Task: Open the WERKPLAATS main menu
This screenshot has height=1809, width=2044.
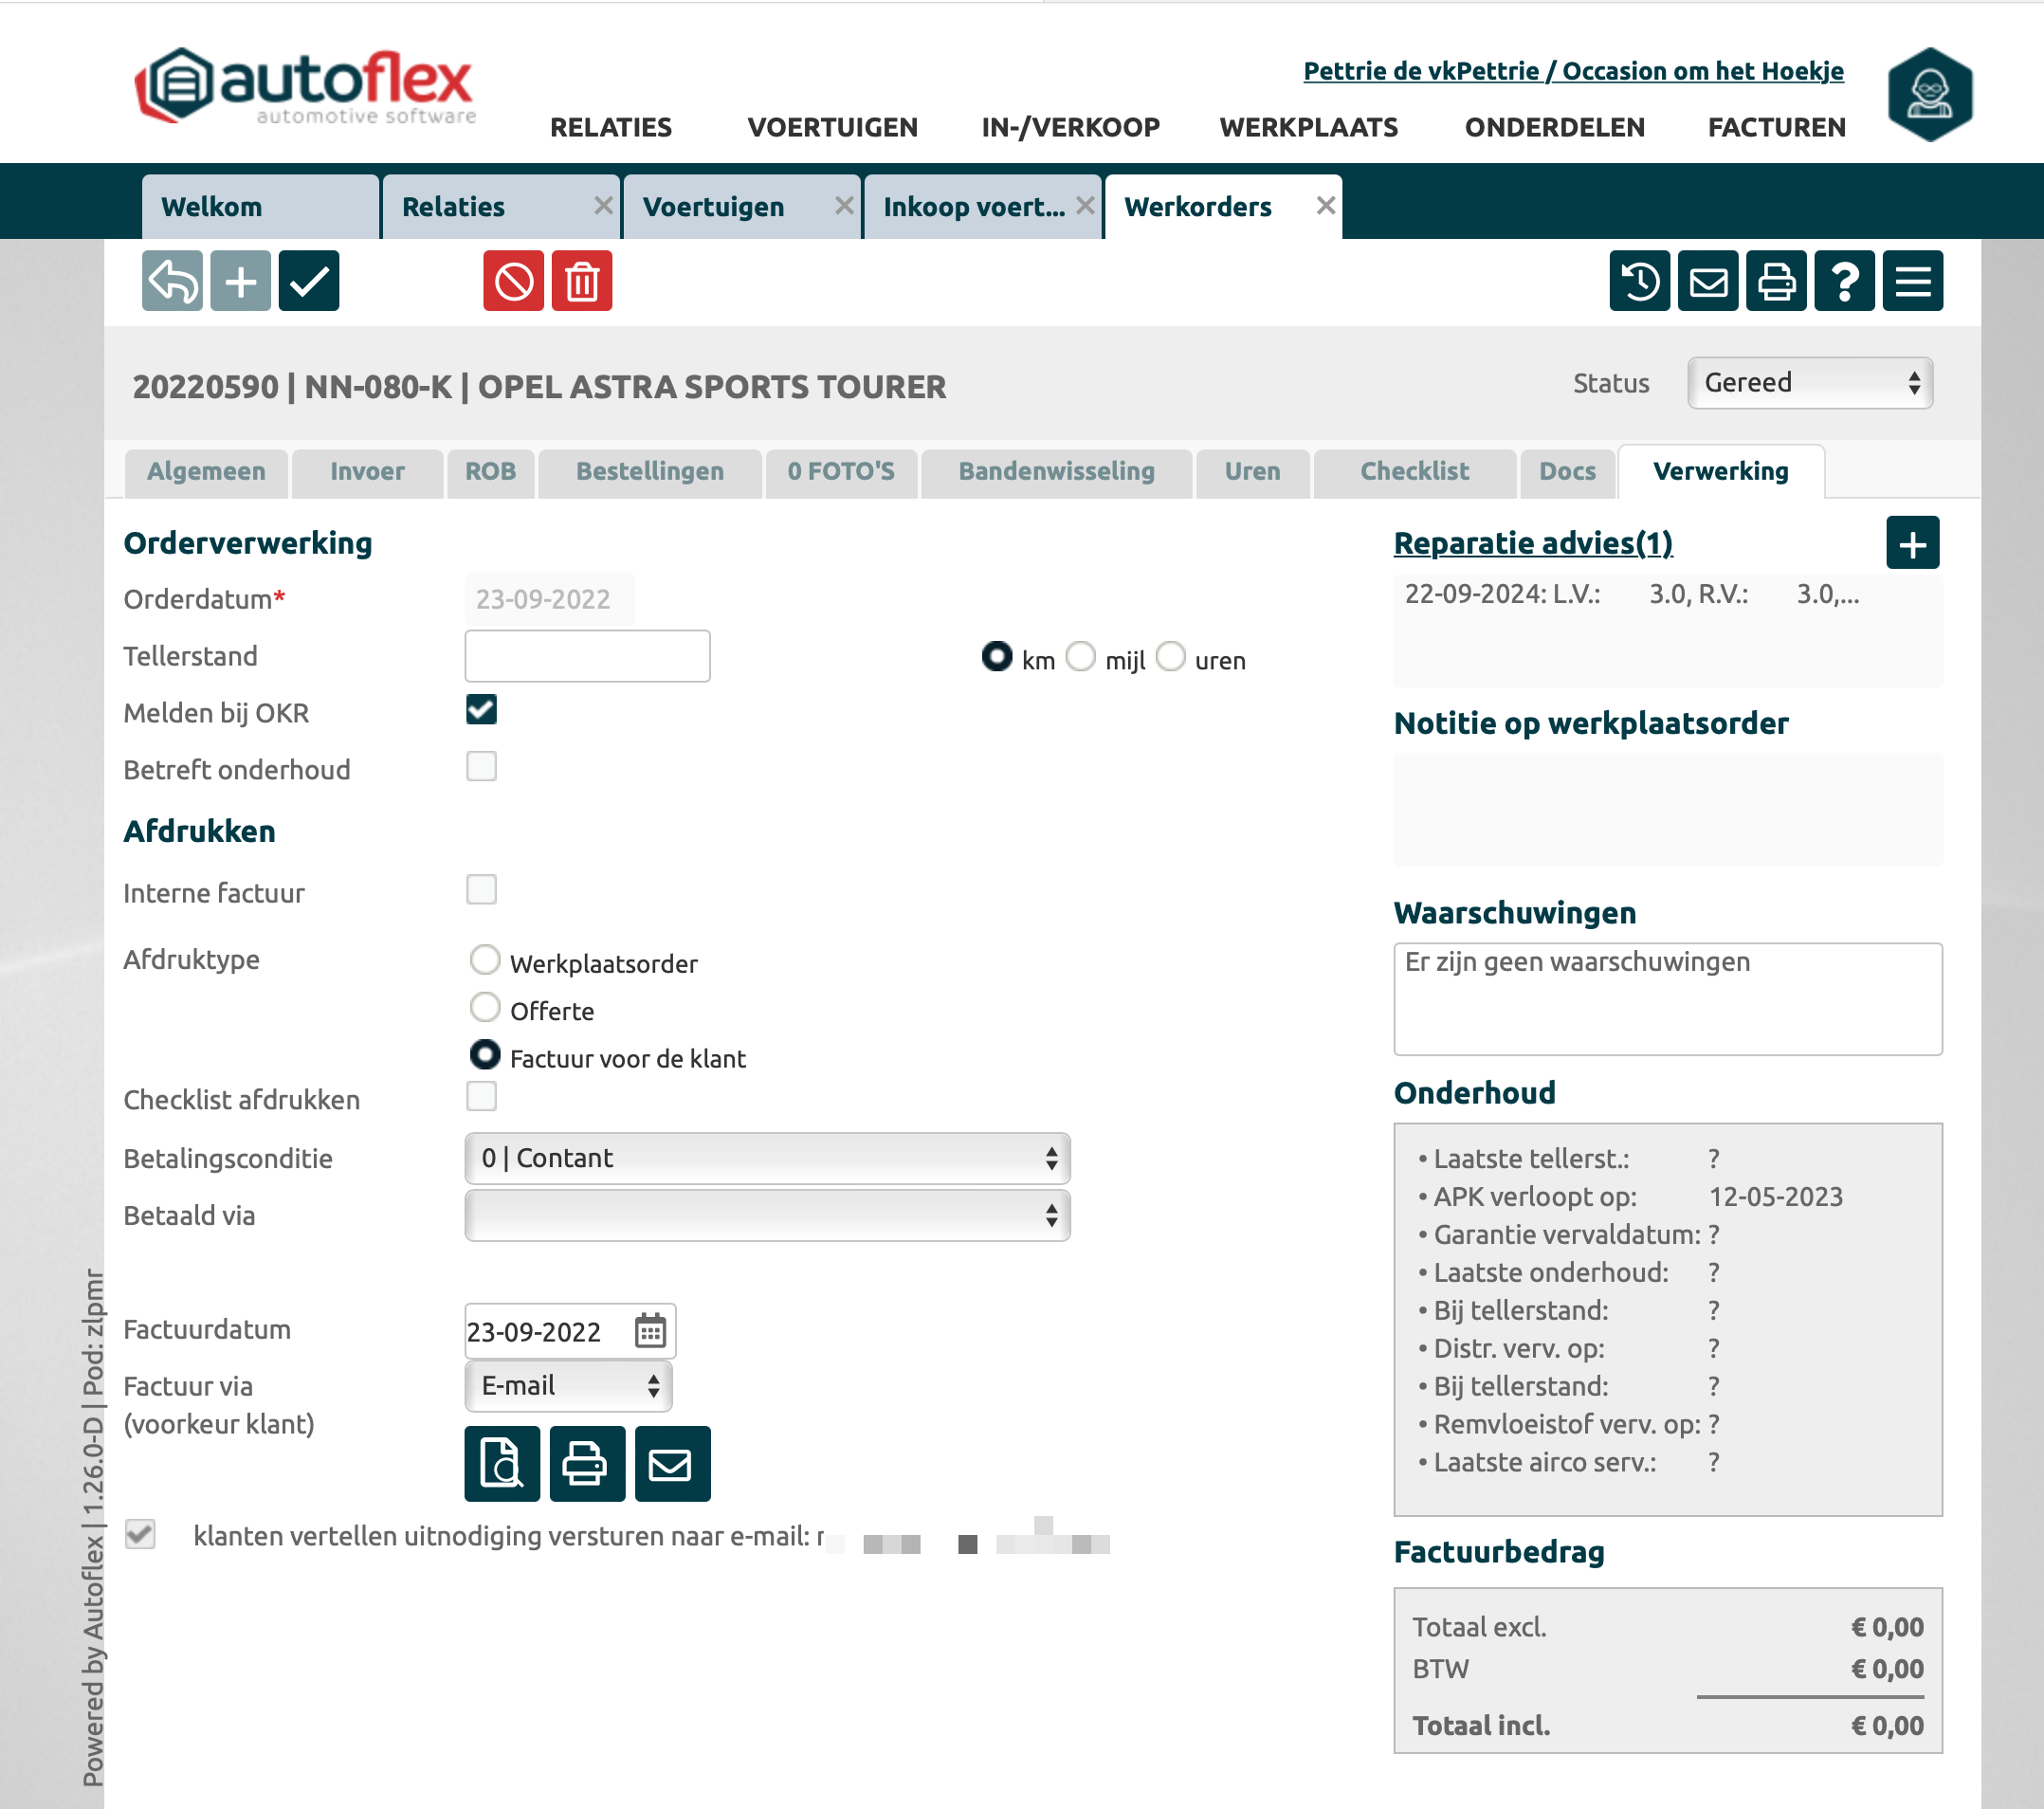Action: [1308, 127]
